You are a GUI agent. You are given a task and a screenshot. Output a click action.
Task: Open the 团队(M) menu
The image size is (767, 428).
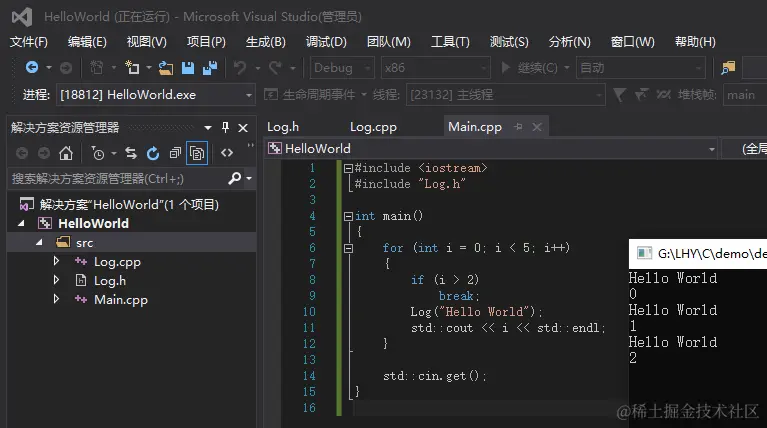[388, 42]
